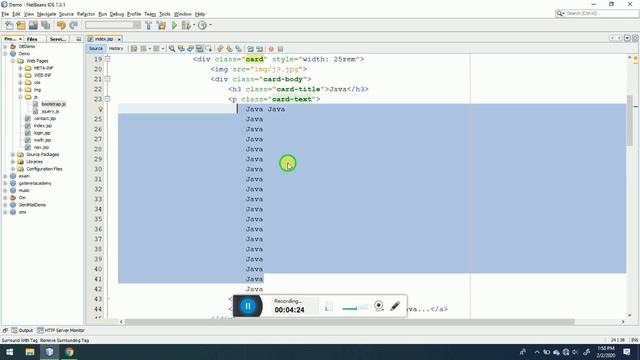Viewport: 640px width, 360px height.
Task: Open the project configuration combo box
Action: click(x=112, y=25)
